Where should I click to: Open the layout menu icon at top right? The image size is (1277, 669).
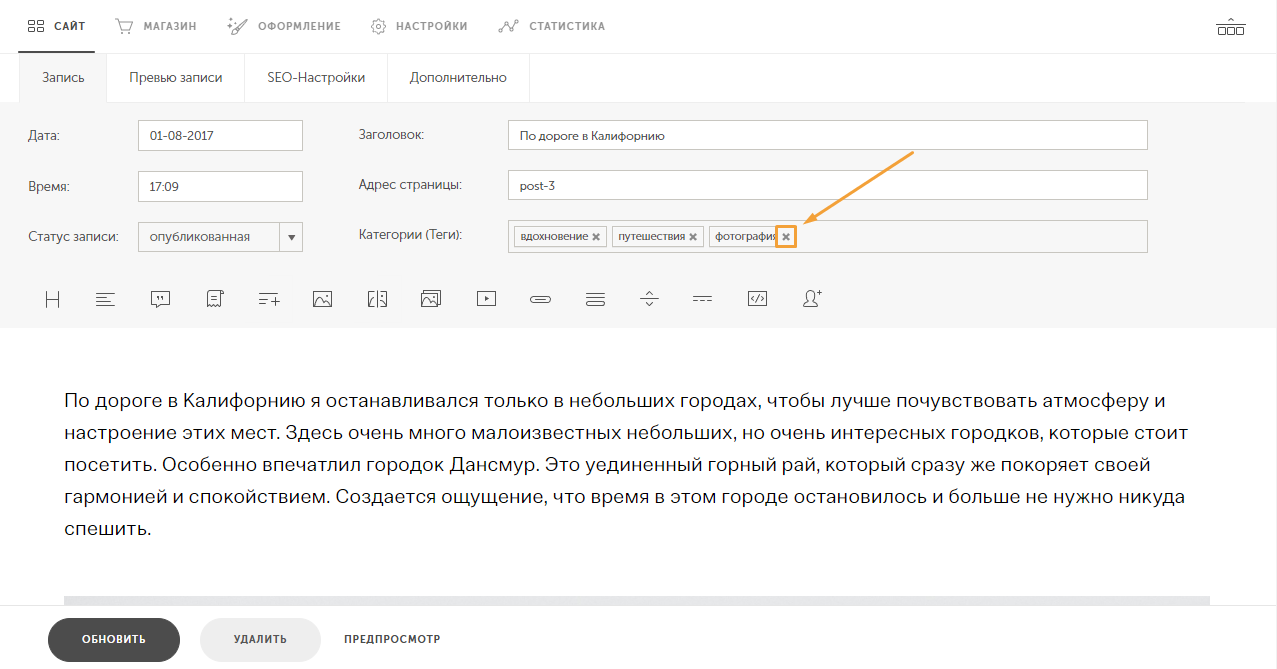pos(1231,26)
